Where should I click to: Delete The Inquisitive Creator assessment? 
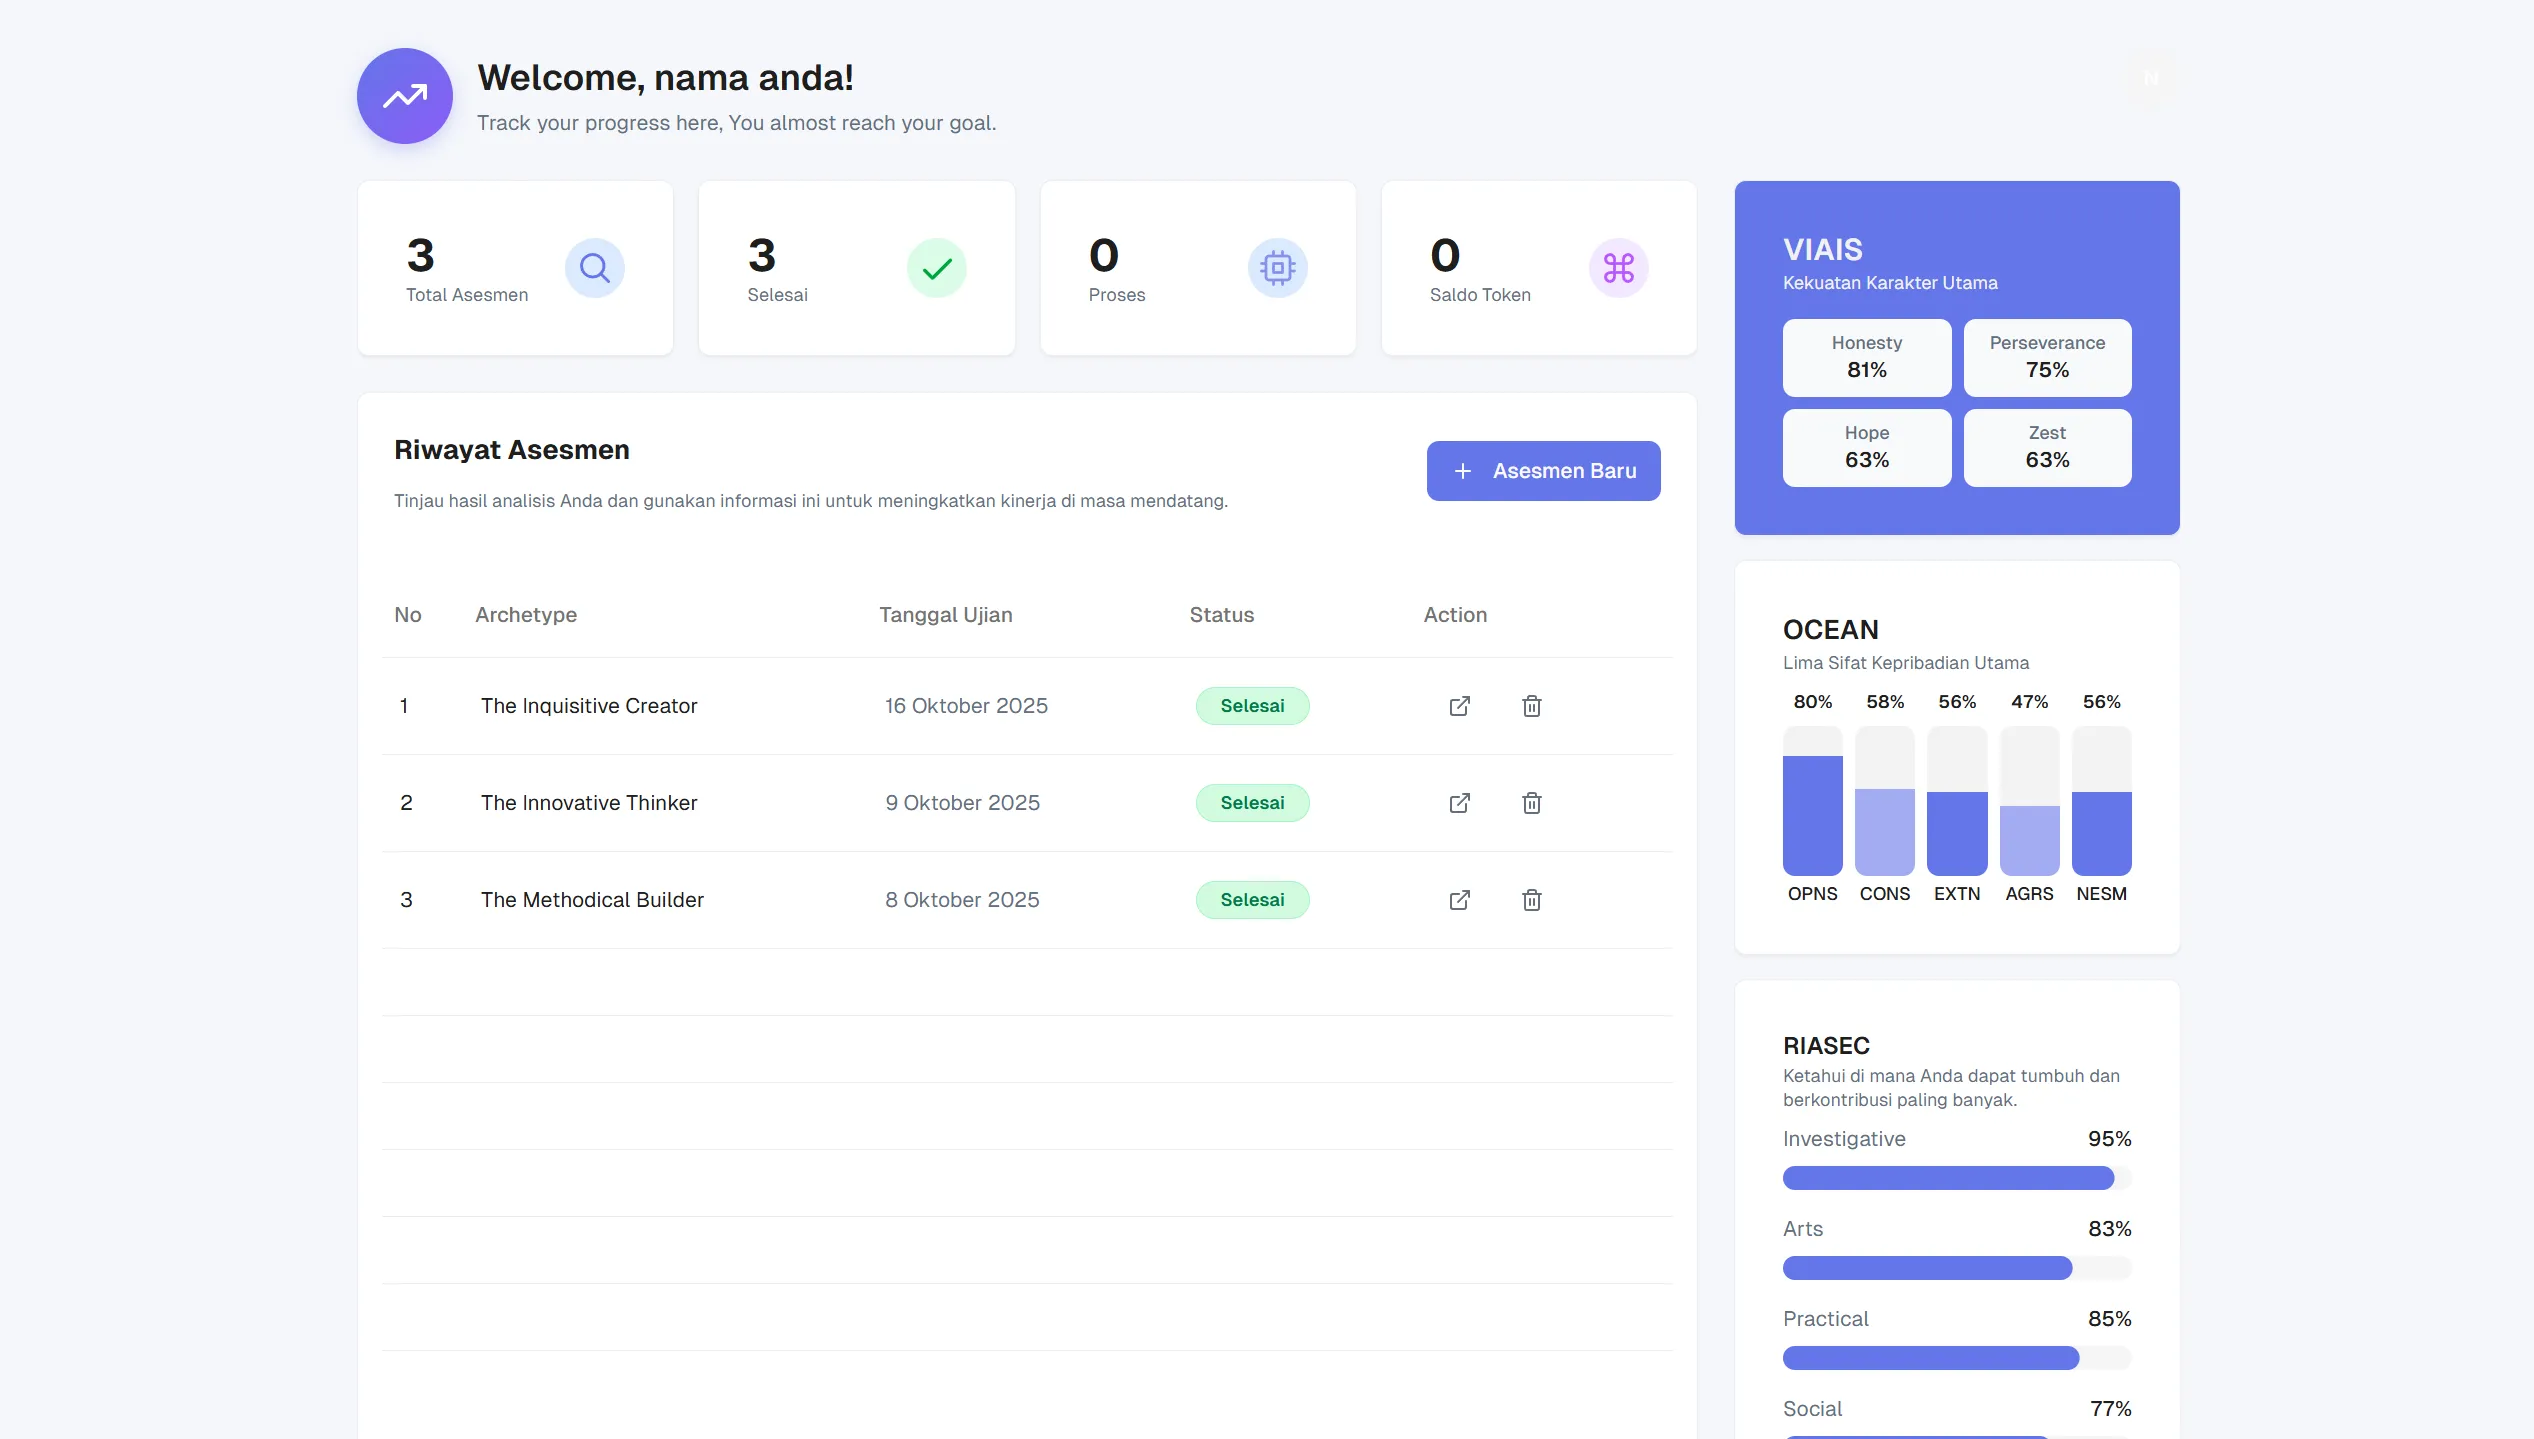click(x=1531, y=706)
